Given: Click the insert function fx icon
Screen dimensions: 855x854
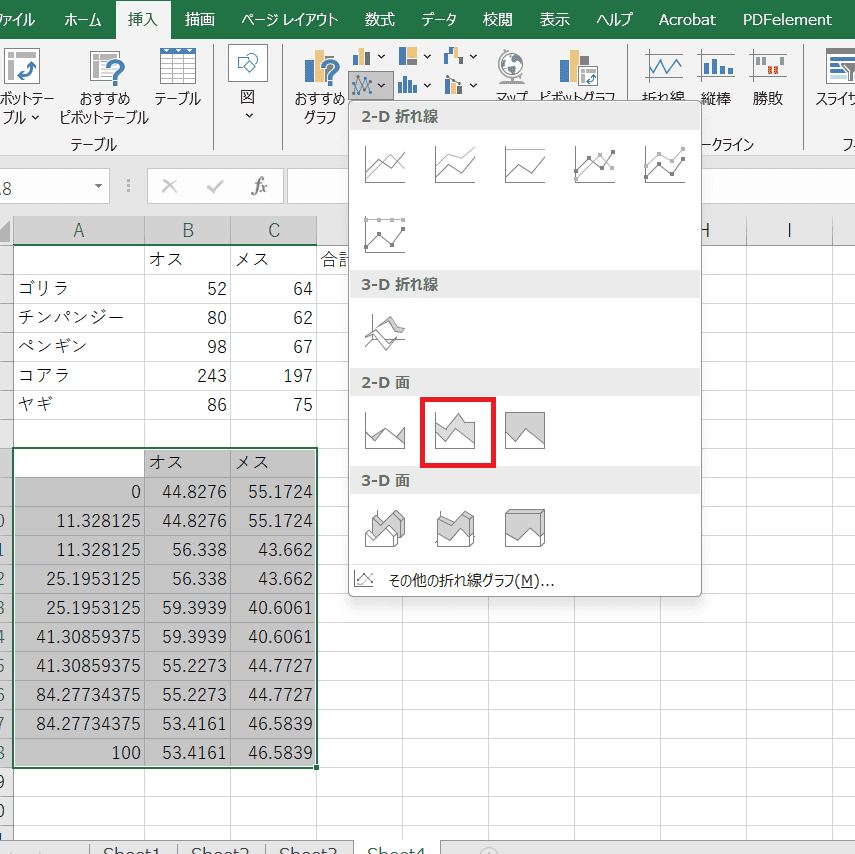Looking at the screenshot, I should 259,187.
